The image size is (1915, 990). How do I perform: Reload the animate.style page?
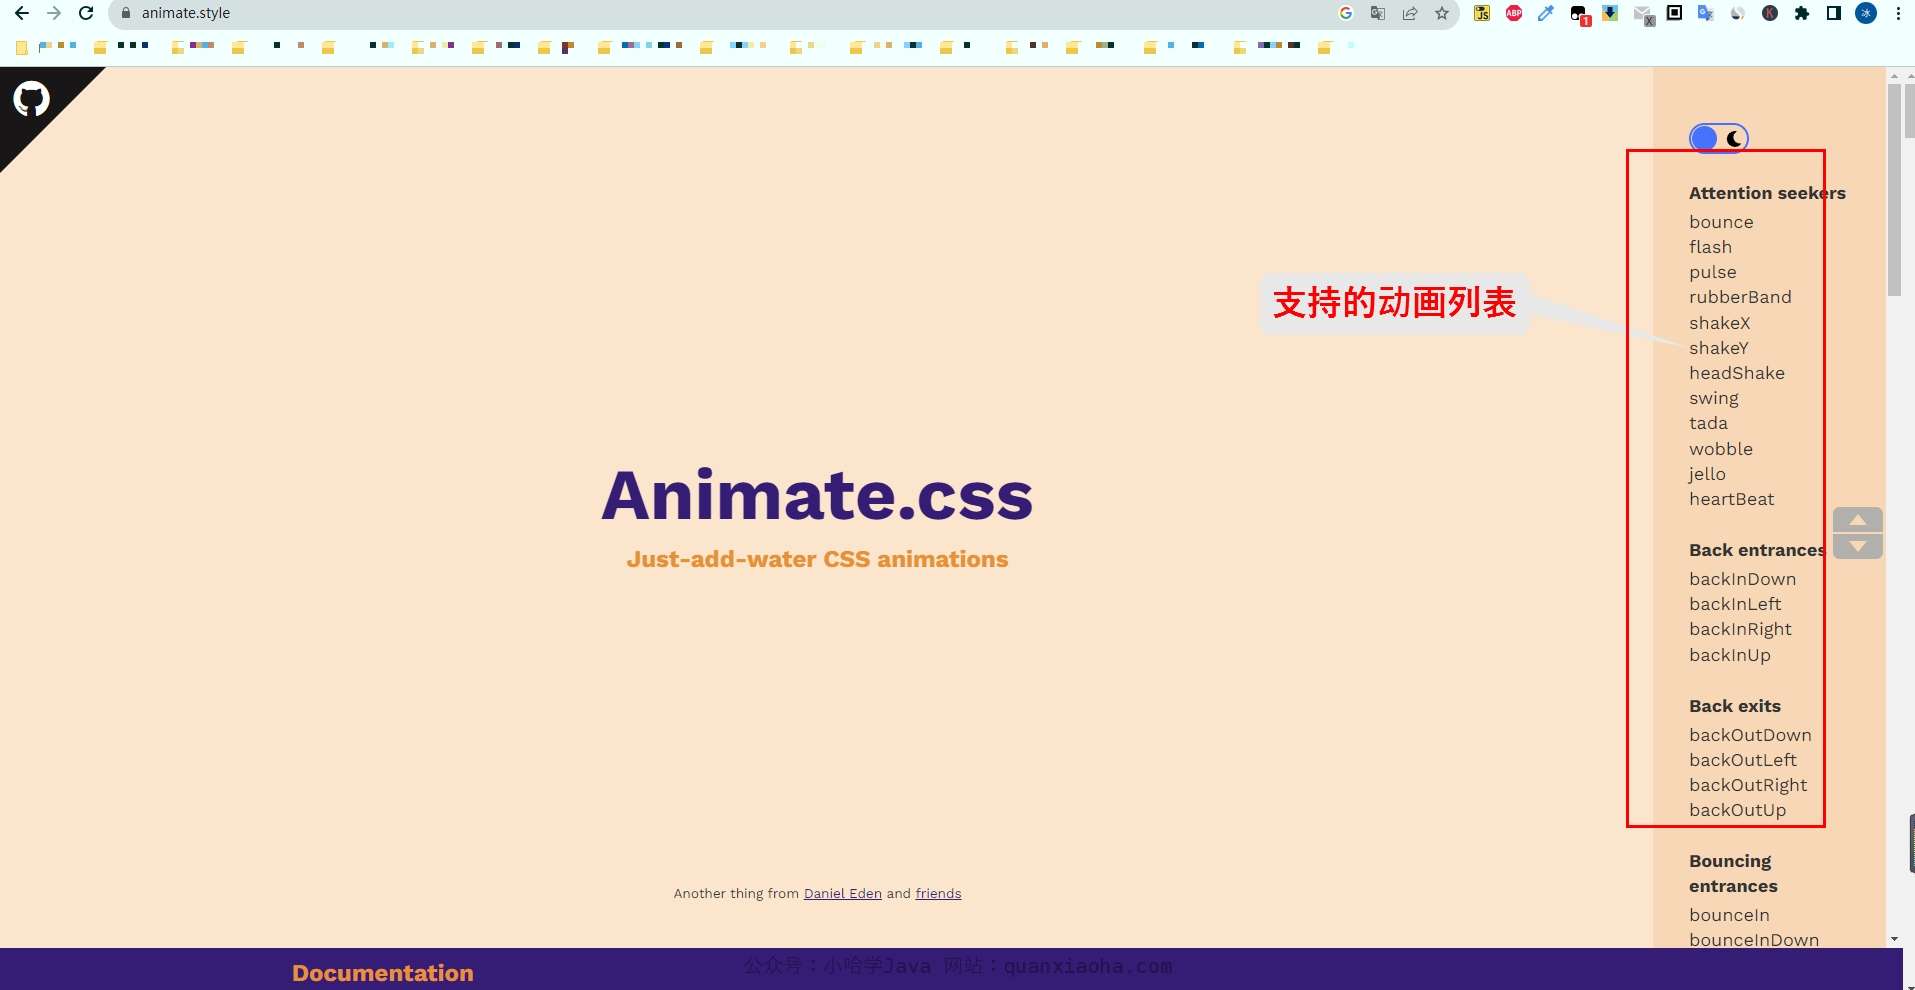point(86,13)
